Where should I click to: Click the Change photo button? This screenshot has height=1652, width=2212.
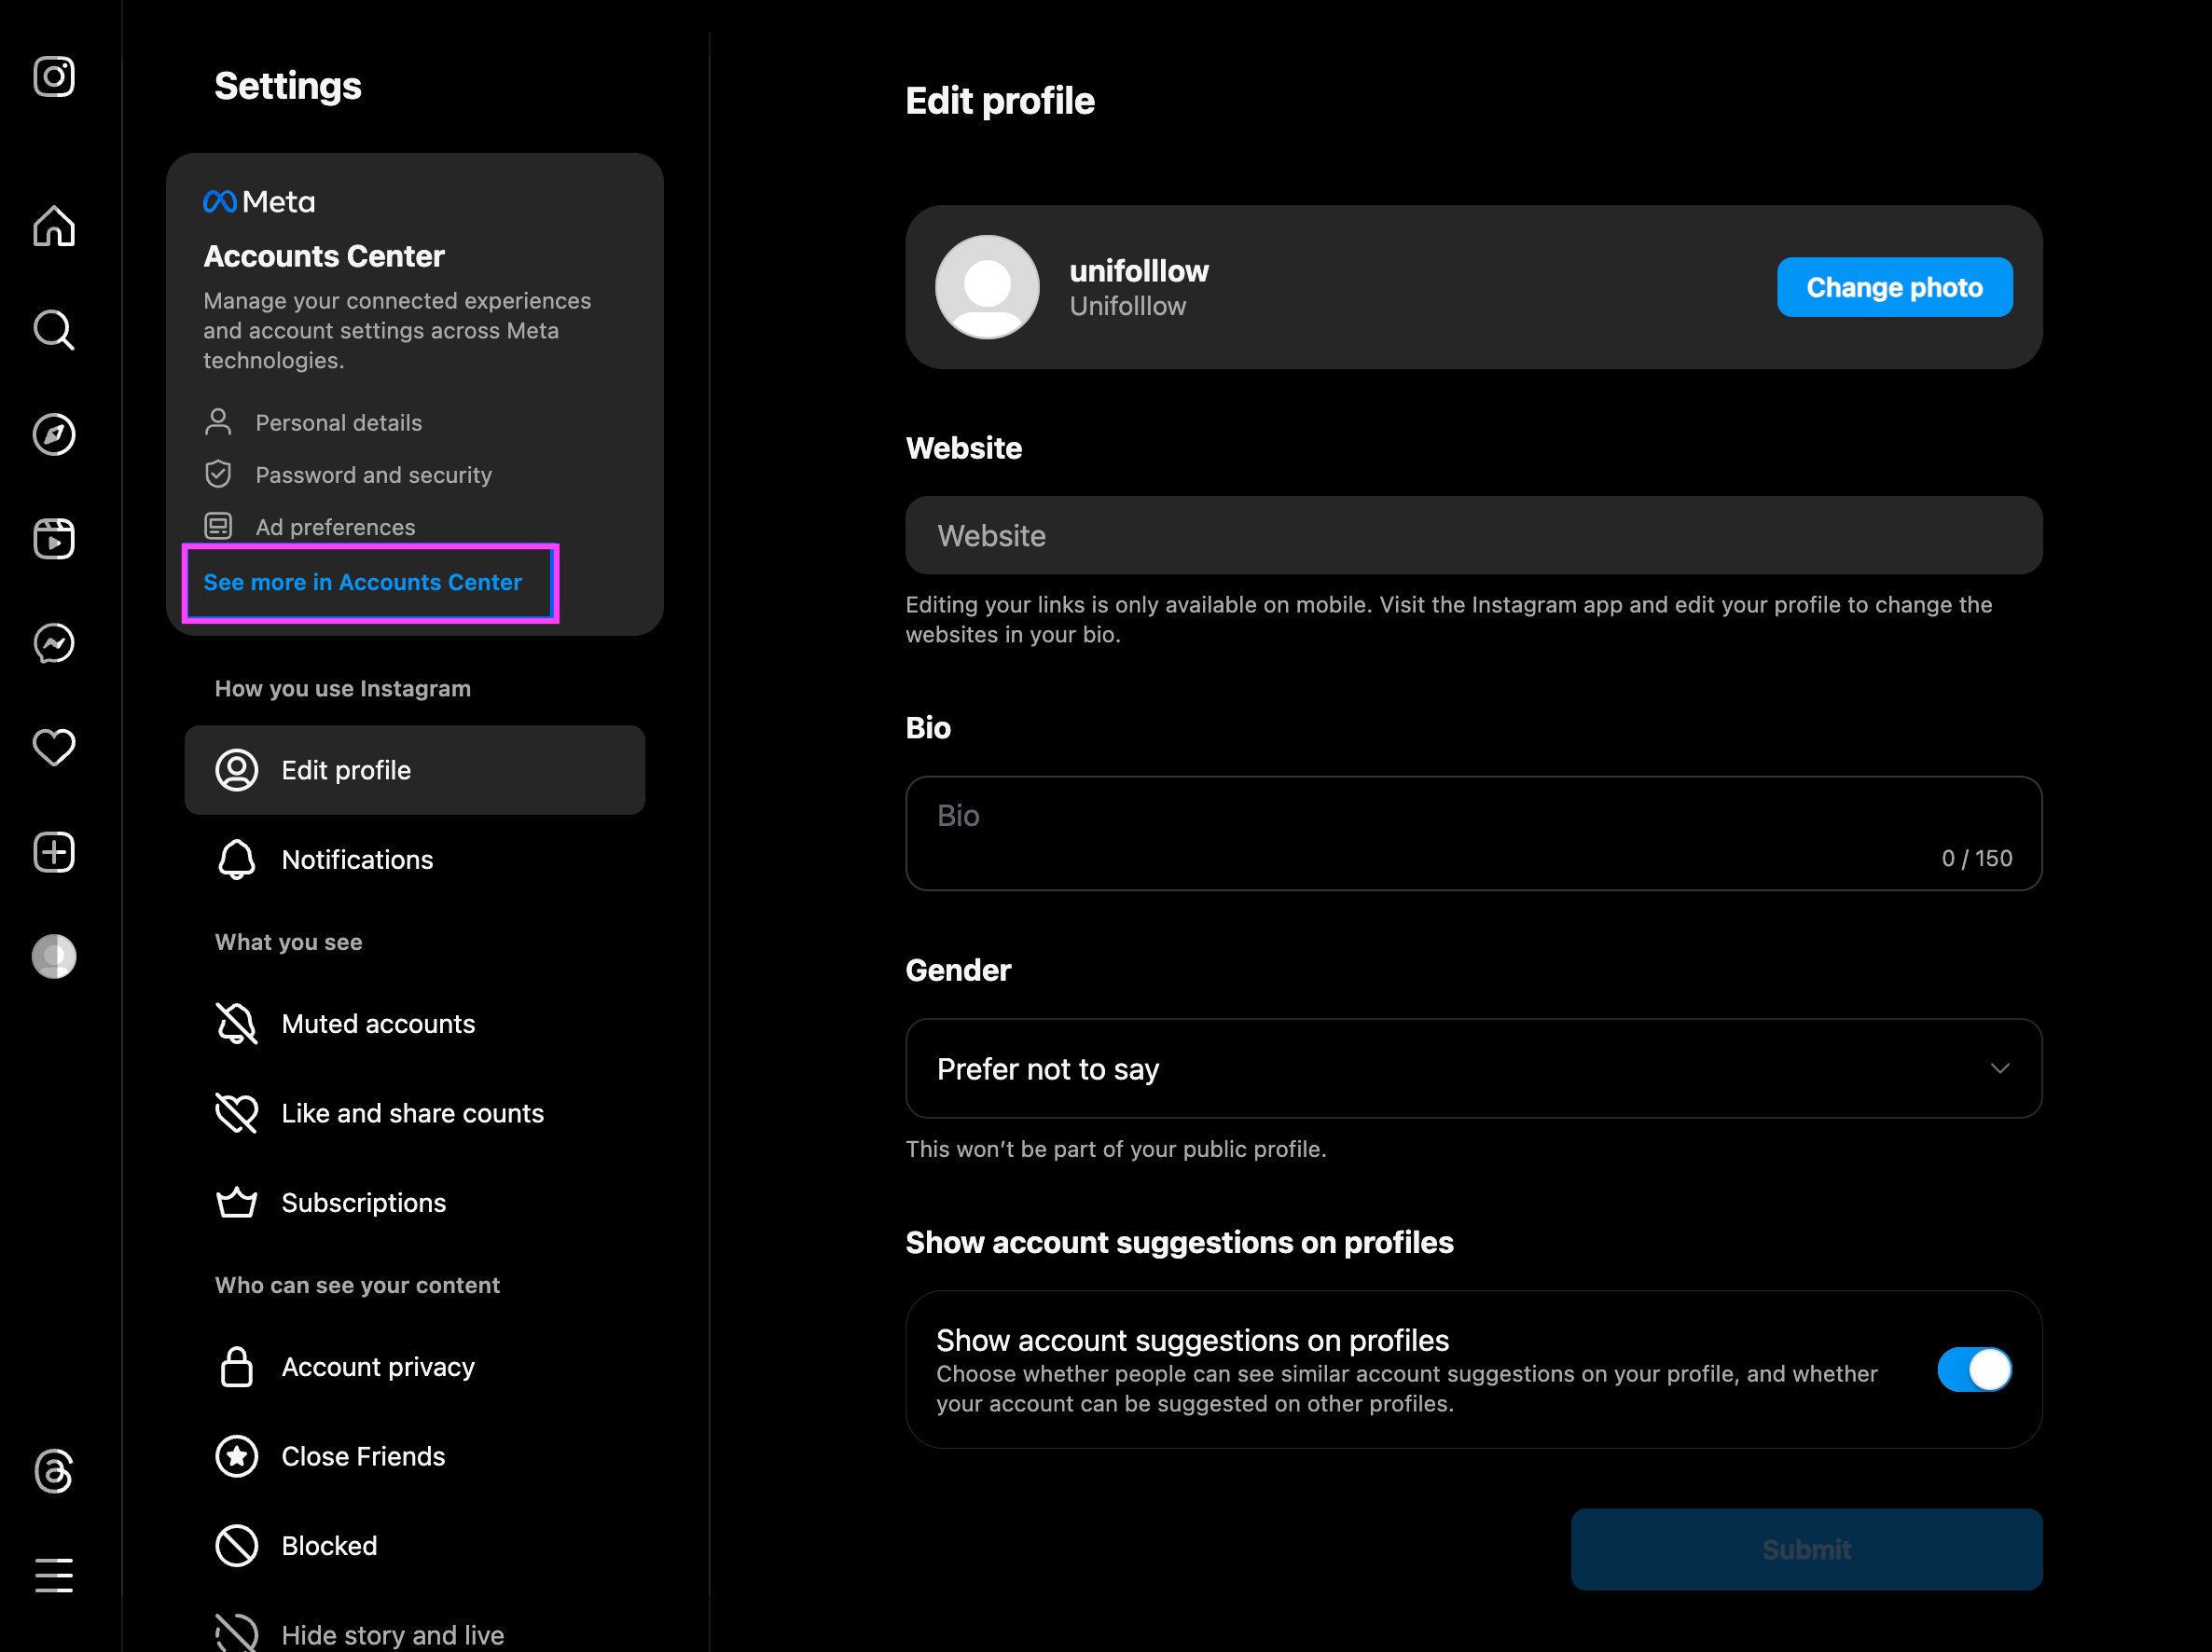coord(1894,288)
